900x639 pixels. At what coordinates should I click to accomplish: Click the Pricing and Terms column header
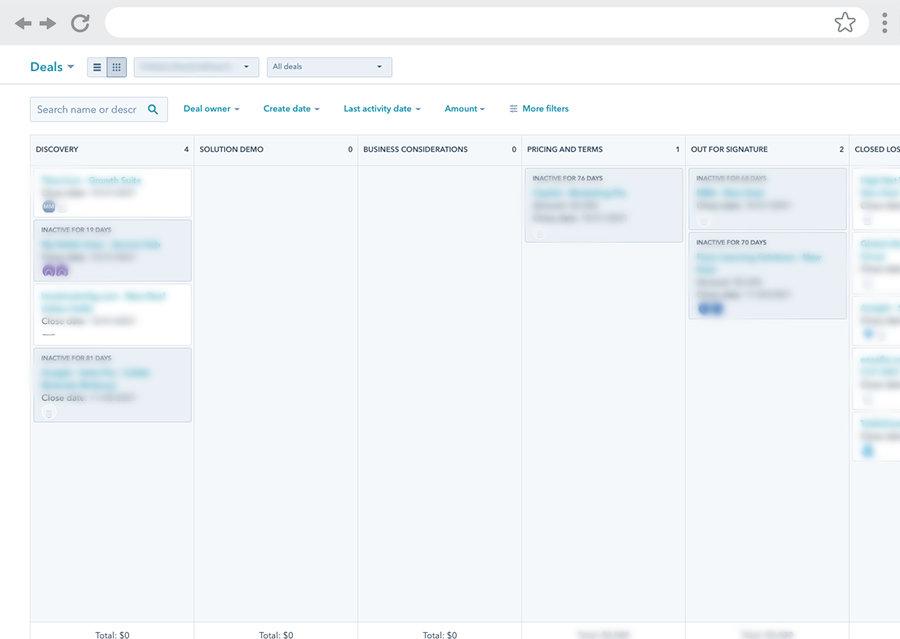(x=603, y=149)
